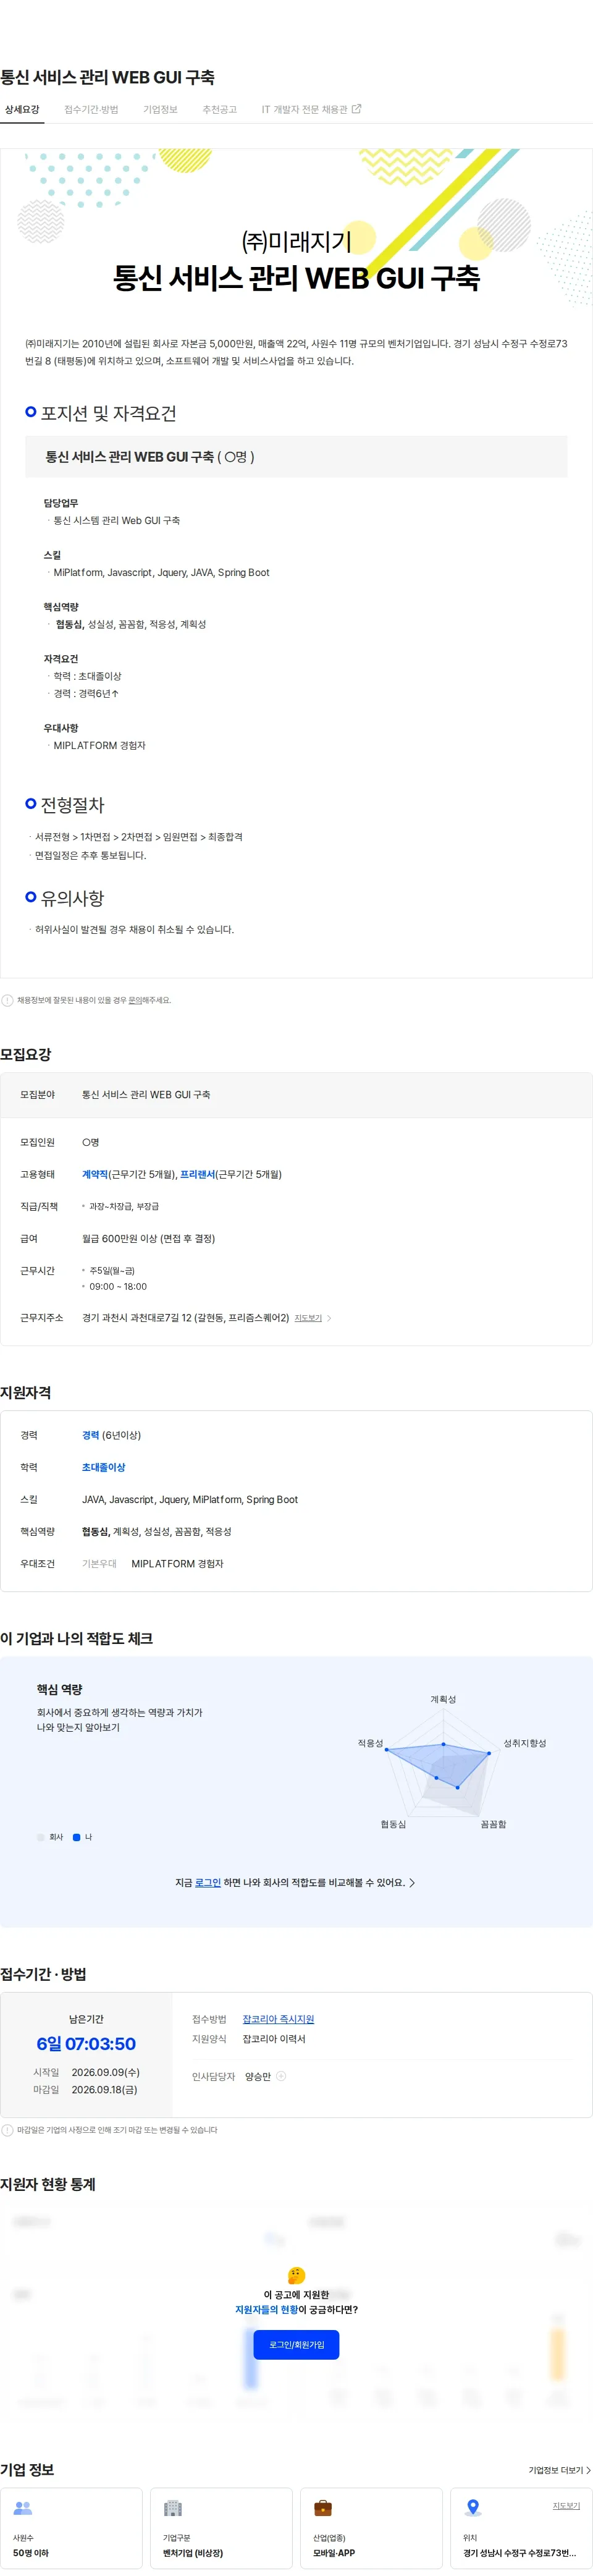Click info icon beside 마감일 notice
593x2576 pixels.
pyautogui.click(x=7, y=2130)
